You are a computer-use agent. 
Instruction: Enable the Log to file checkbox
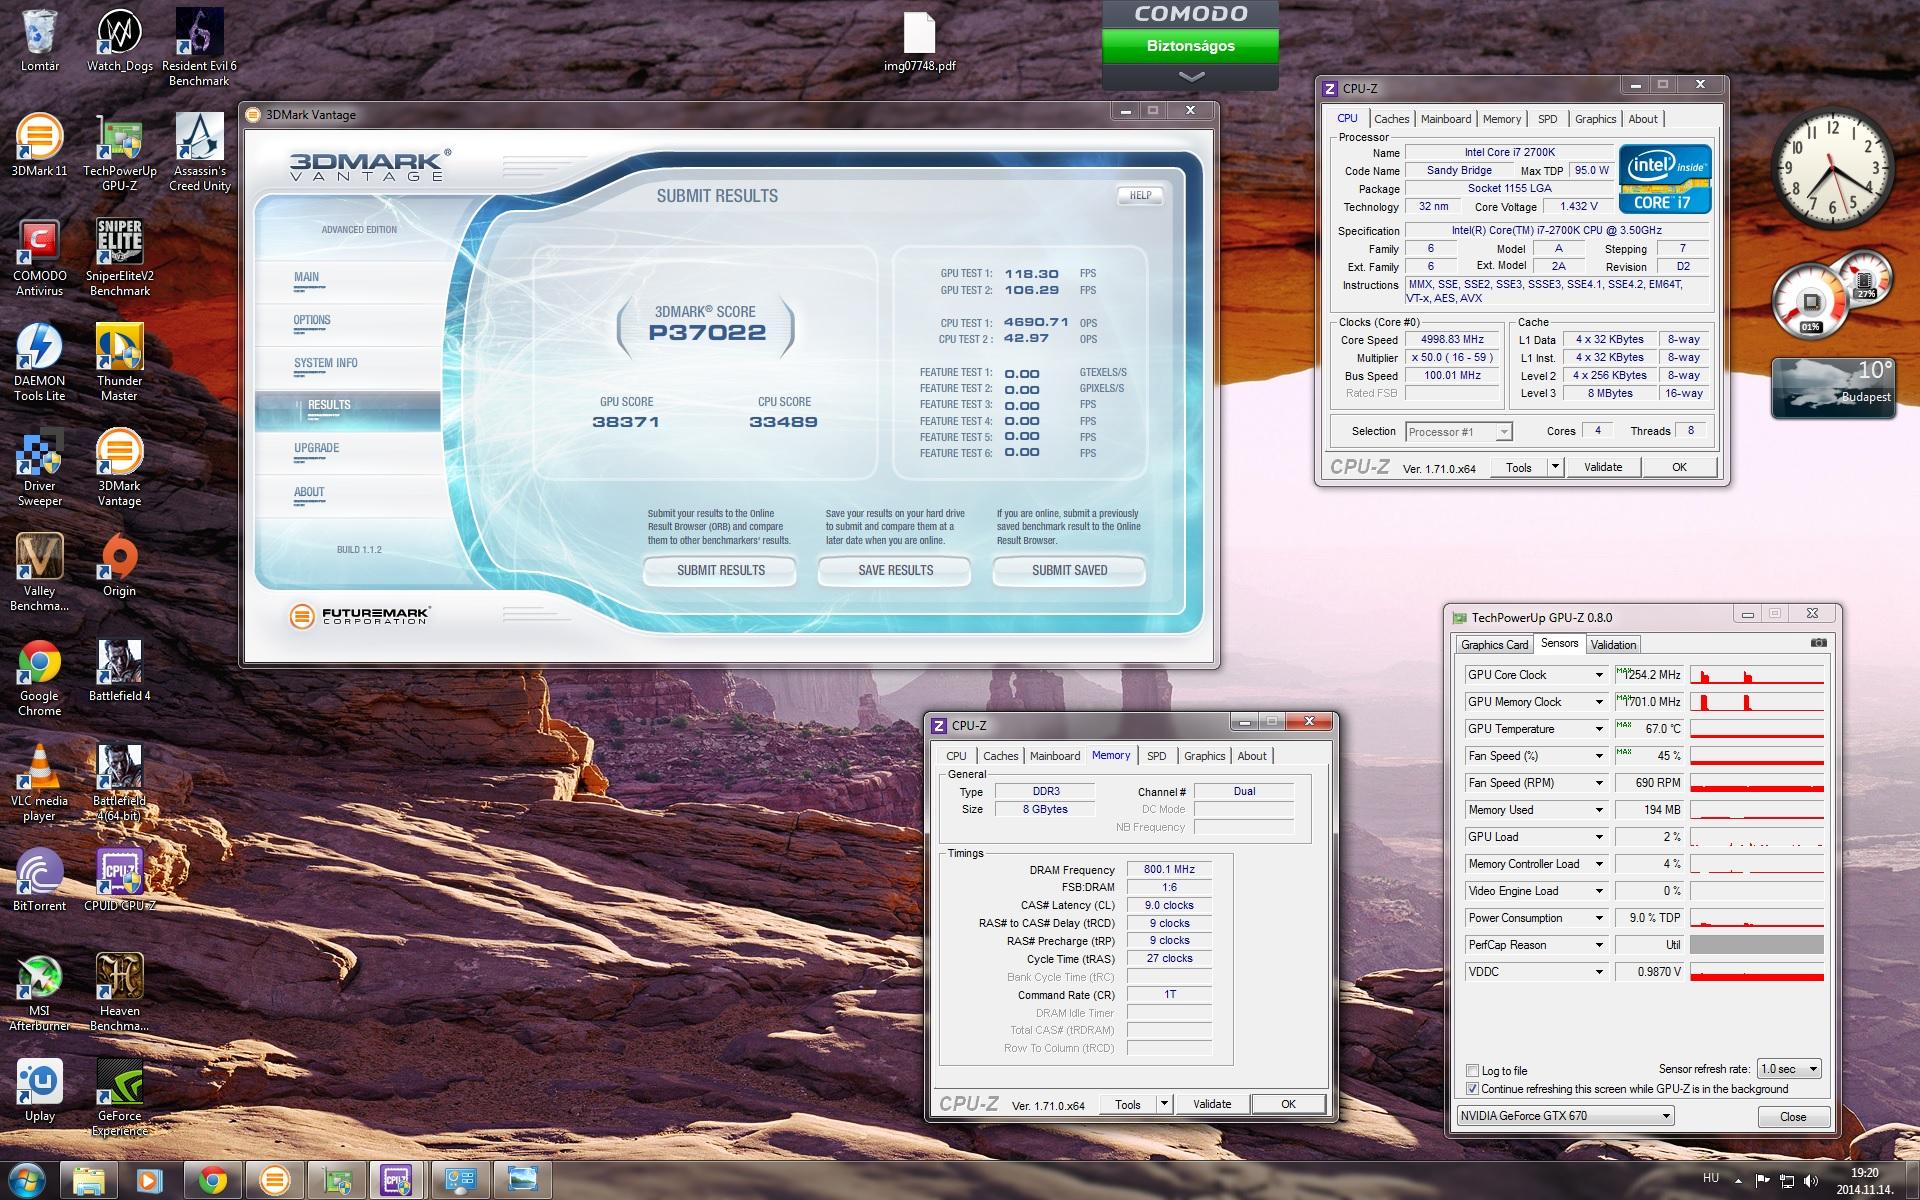point(1472,1071)
